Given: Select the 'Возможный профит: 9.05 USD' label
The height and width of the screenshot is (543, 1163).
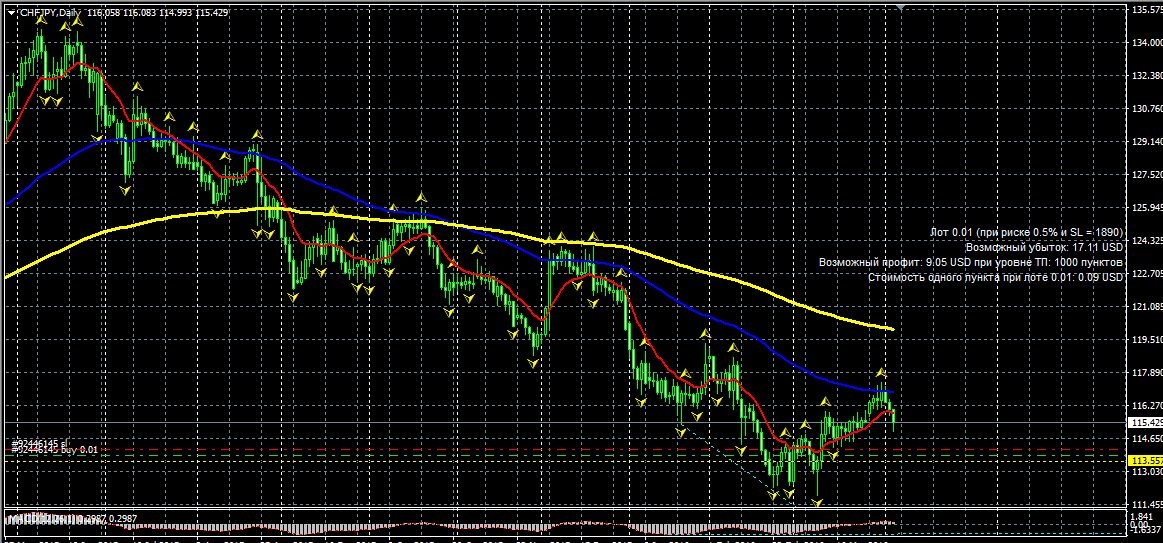Looking at the screenshot, I should 895,262.
